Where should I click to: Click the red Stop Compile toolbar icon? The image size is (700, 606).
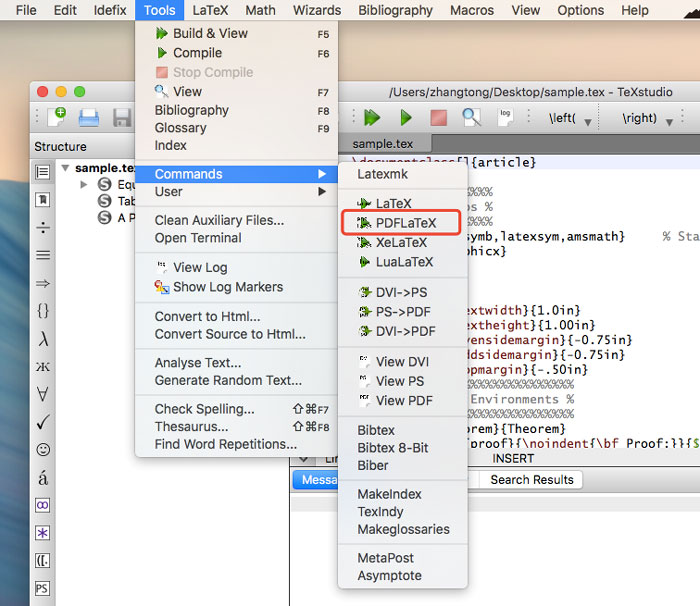pos(438,118)
